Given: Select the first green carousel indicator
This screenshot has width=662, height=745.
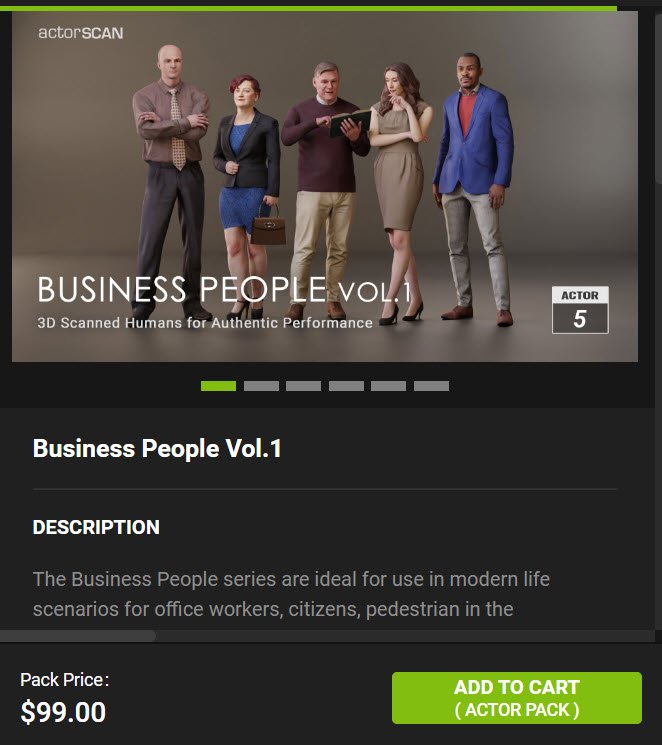Looking at the screenshot, I should [x=219, y=386].
